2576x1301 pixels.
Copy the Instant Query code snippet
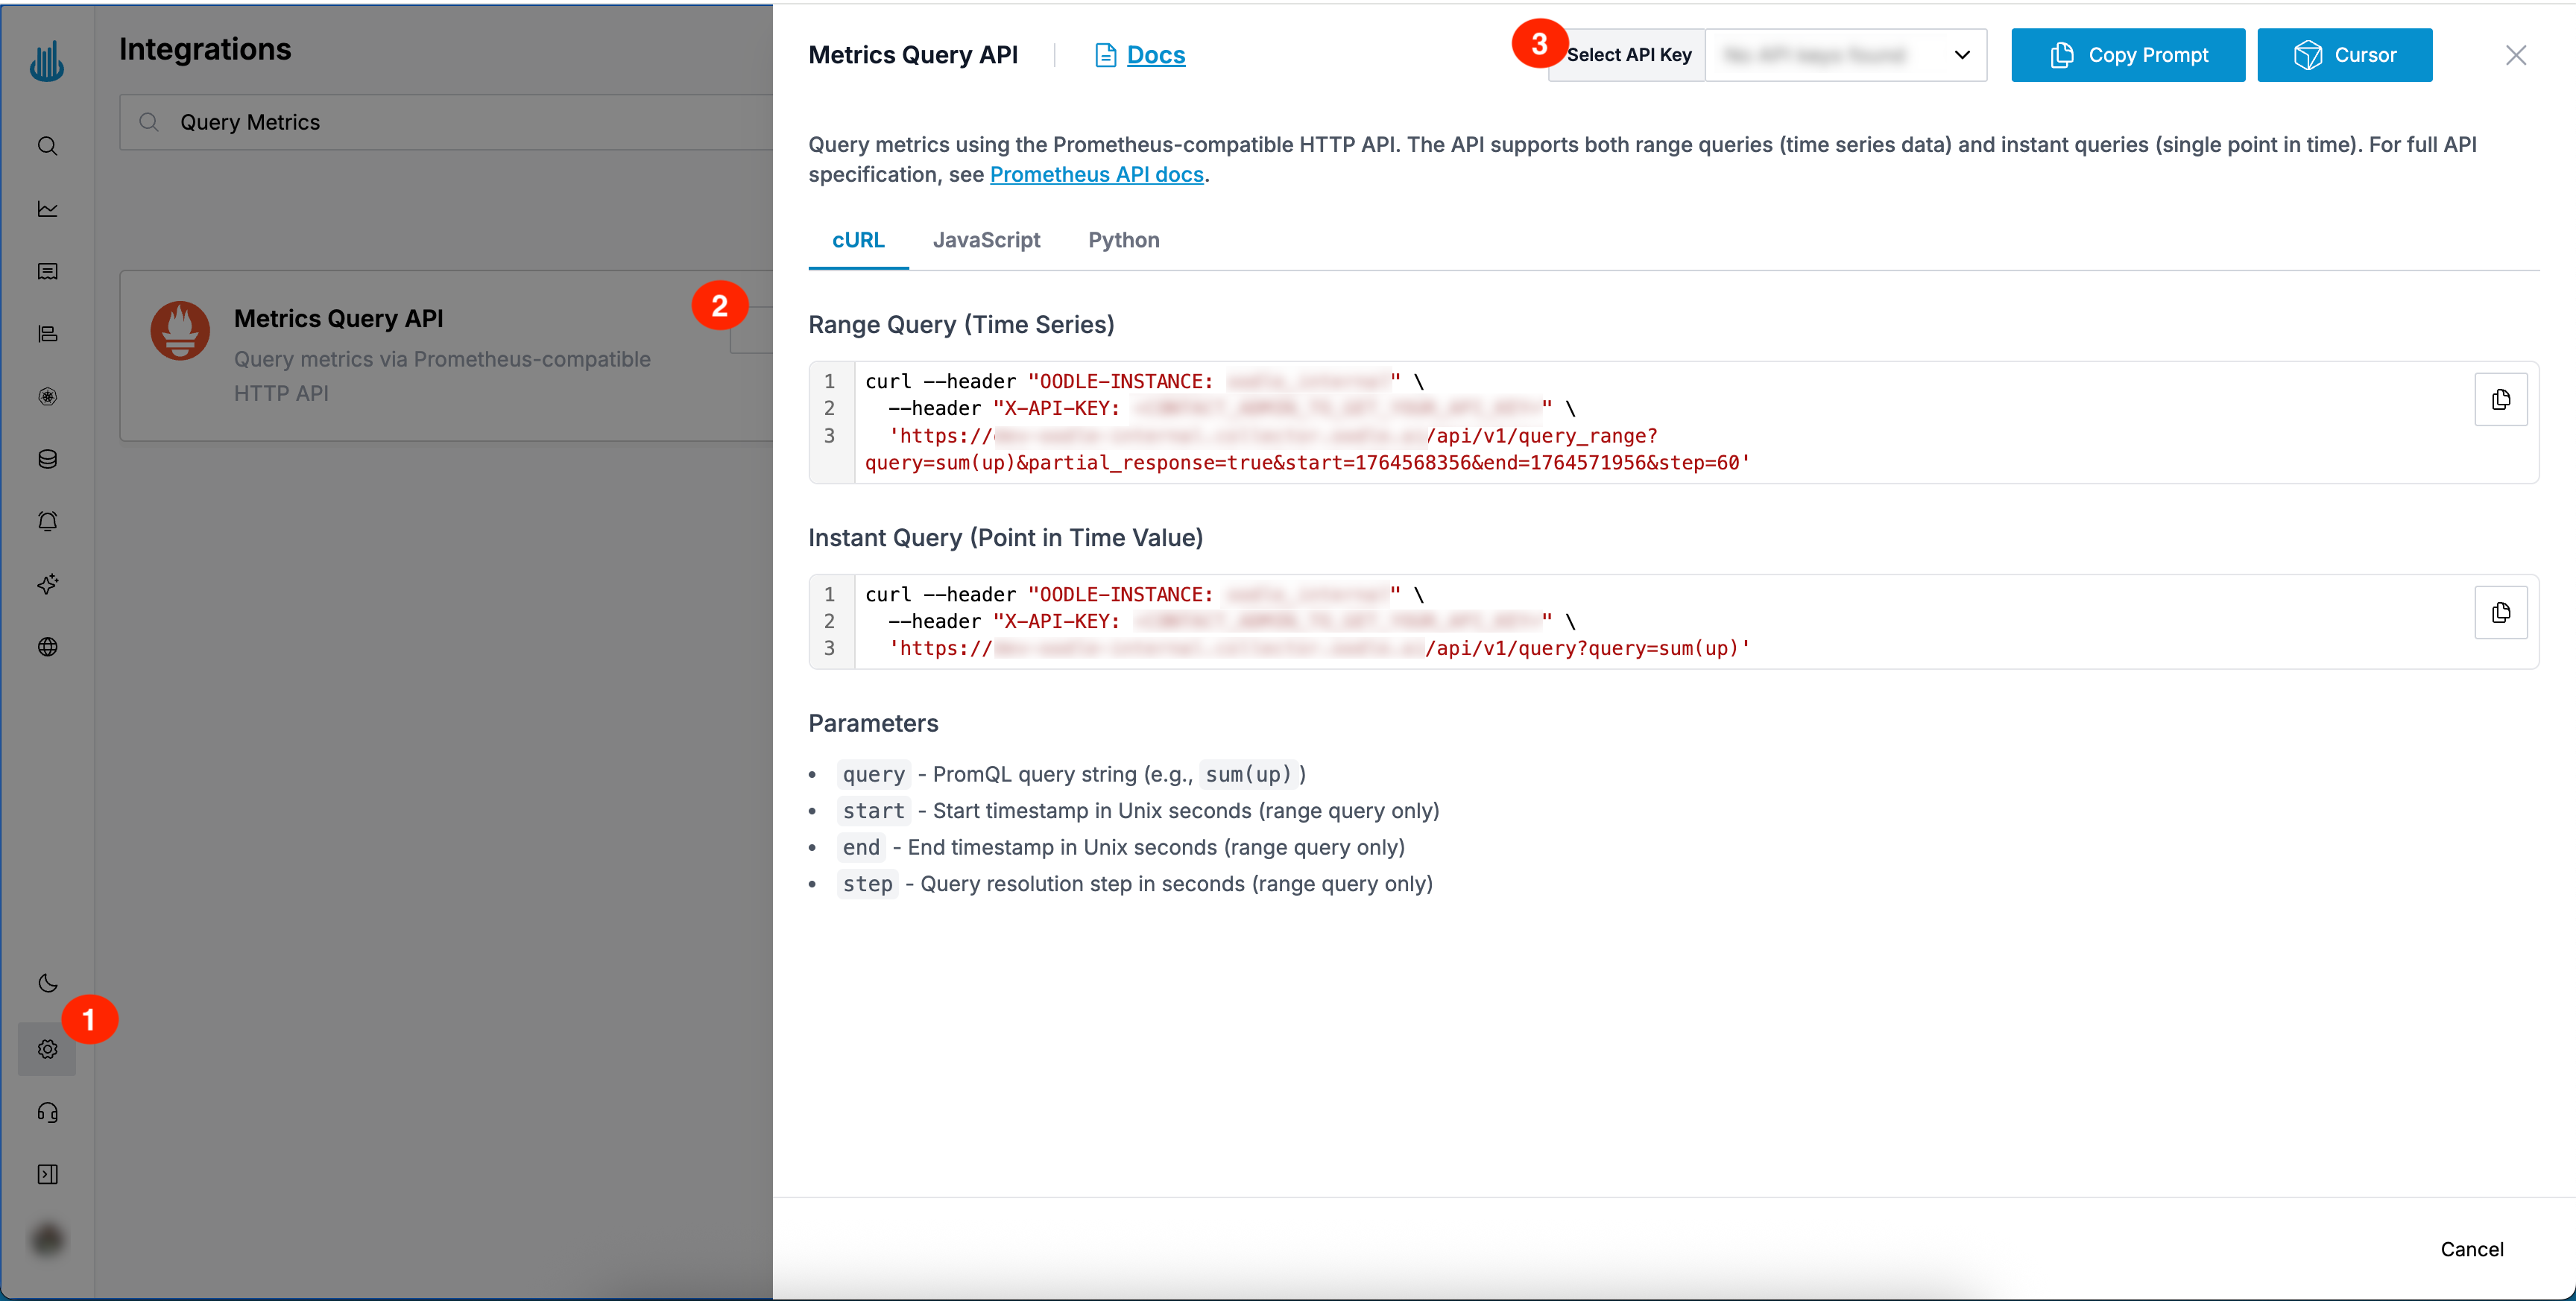2502,613
